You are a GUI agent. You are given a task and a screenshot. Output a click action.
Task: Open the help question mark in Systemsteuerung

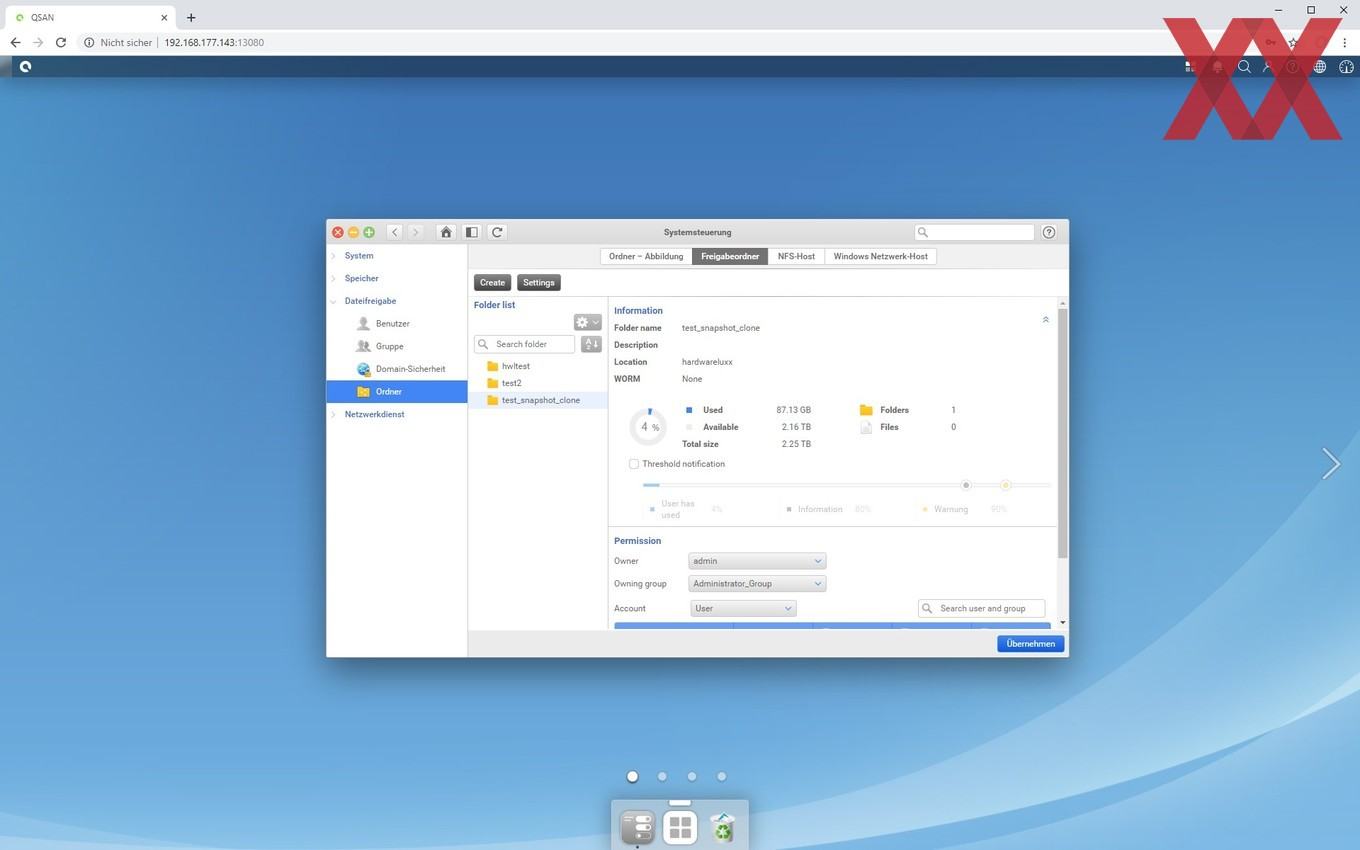[x=1049, y=232]
